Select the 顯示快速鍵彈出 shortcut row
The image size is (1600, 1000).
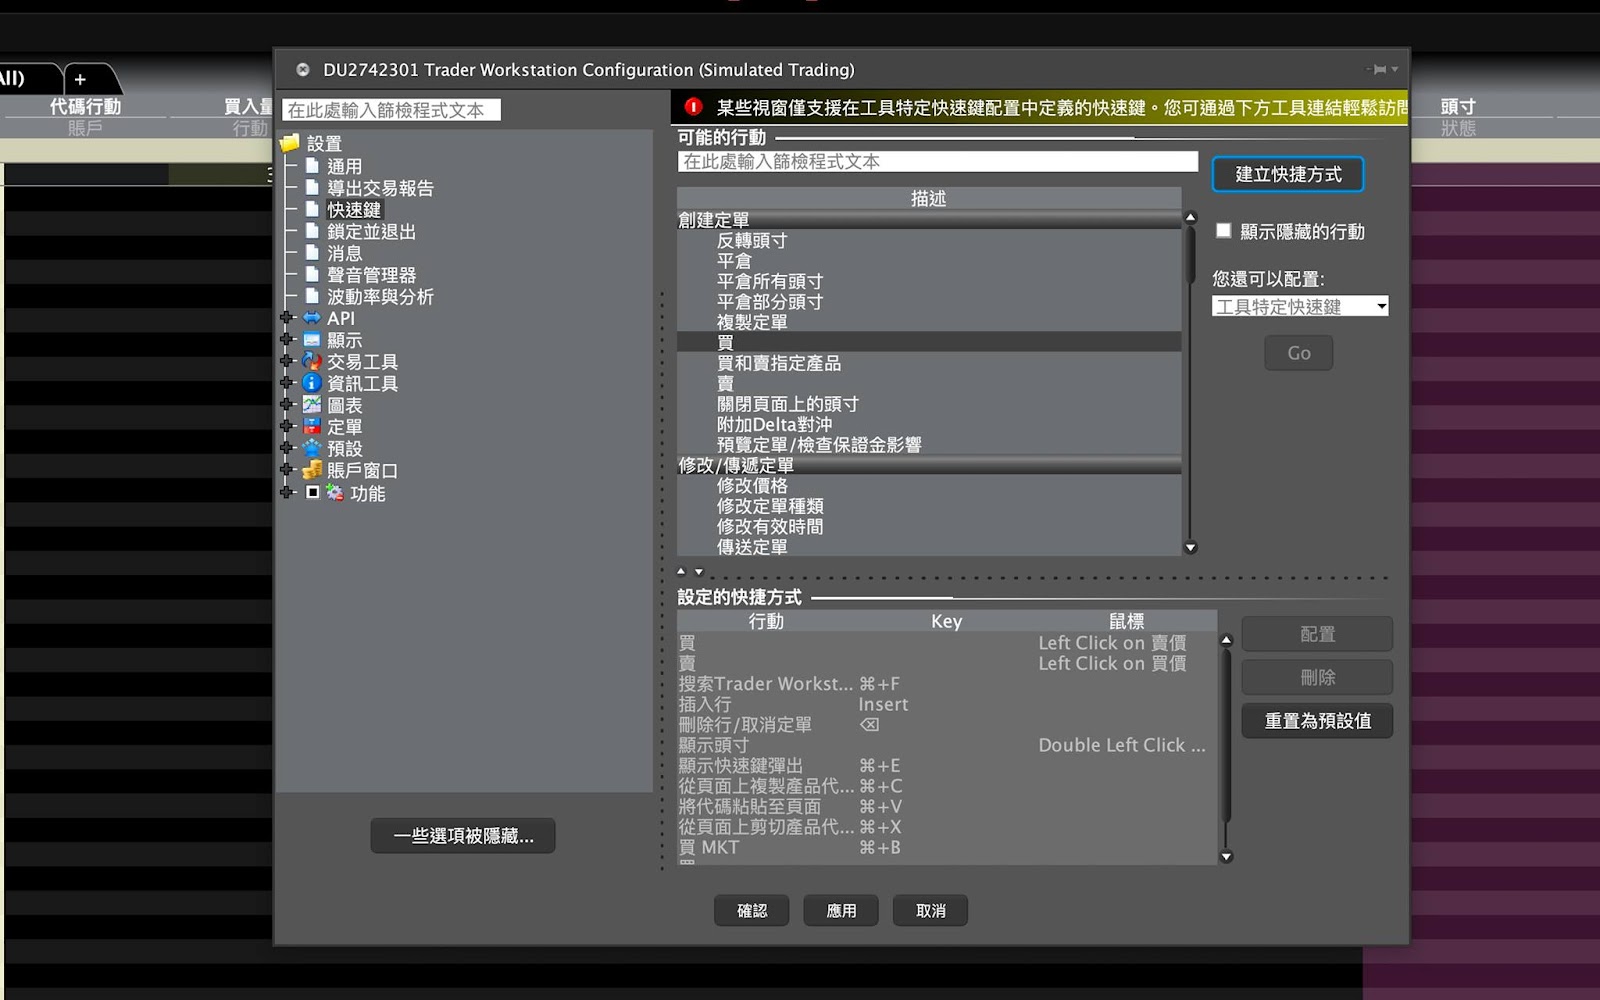click(x=947, y=765)
